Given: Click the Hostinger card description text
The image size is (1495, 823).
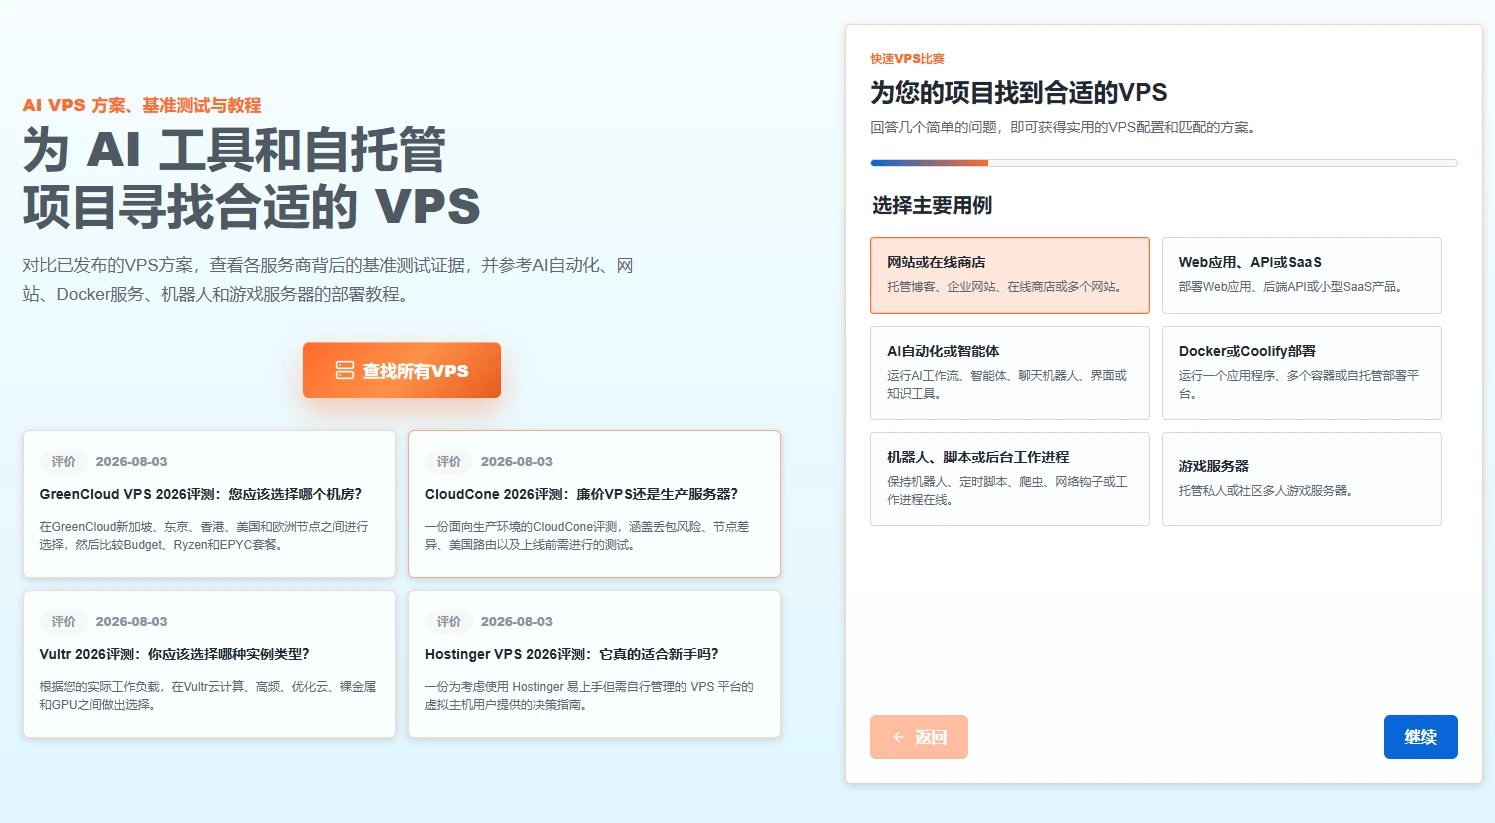Looking at the screenshot, I should [589, 695].
